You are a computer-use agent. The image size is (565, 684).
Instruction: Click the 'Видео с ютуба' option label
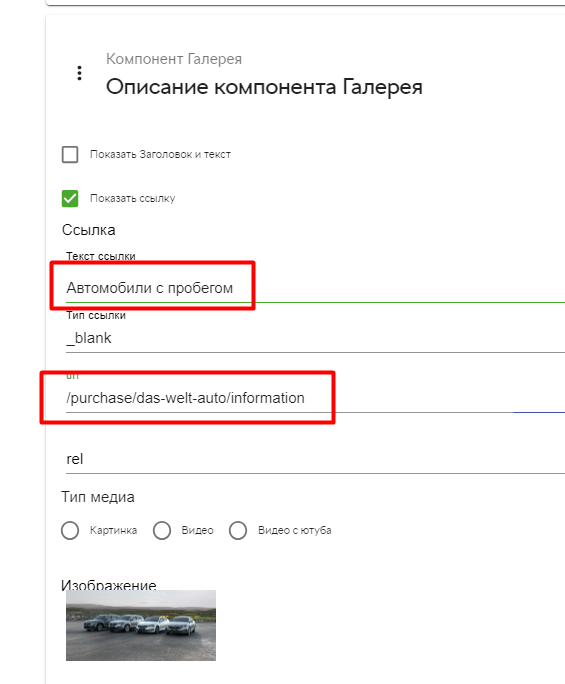pos(294,530)
